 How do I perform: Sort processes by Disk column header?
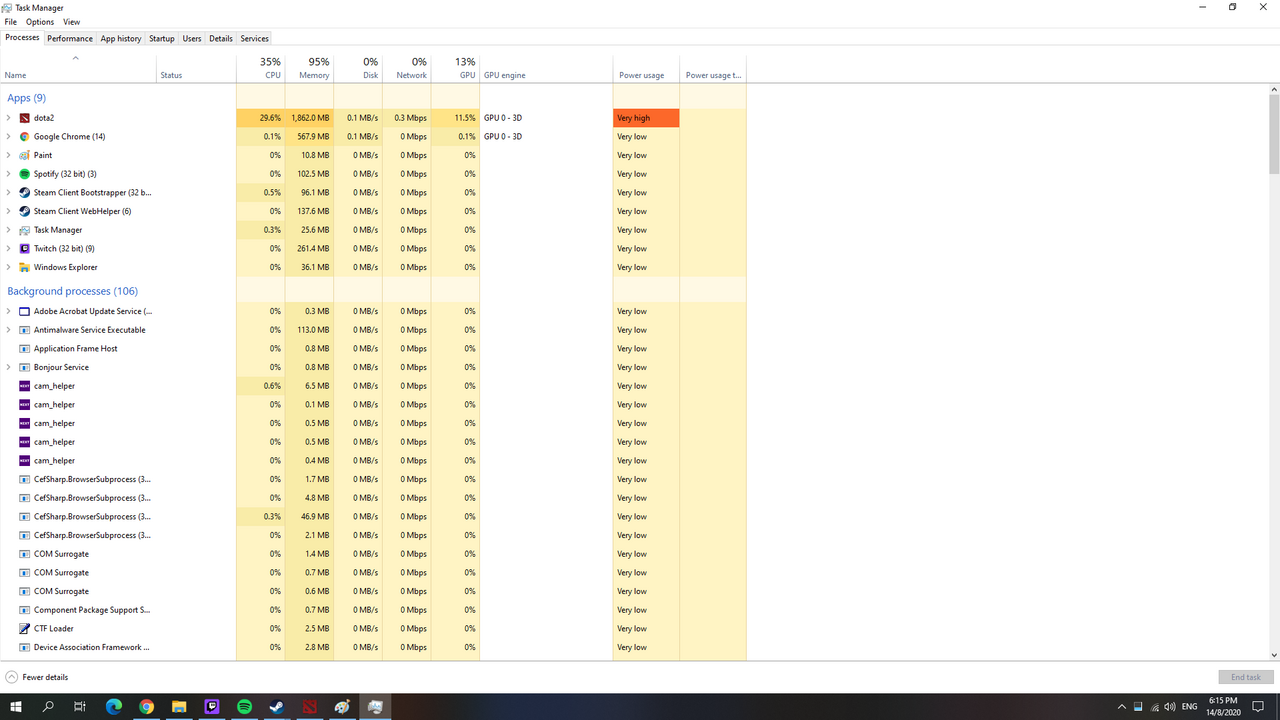(x=359, y=68)
